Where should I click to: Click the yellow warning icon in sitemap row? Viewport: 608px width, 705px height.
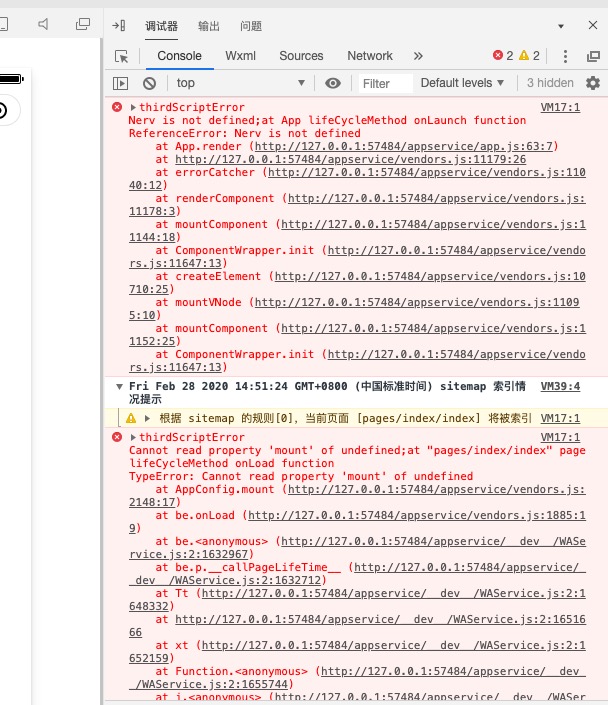click(x=131, y=419)
